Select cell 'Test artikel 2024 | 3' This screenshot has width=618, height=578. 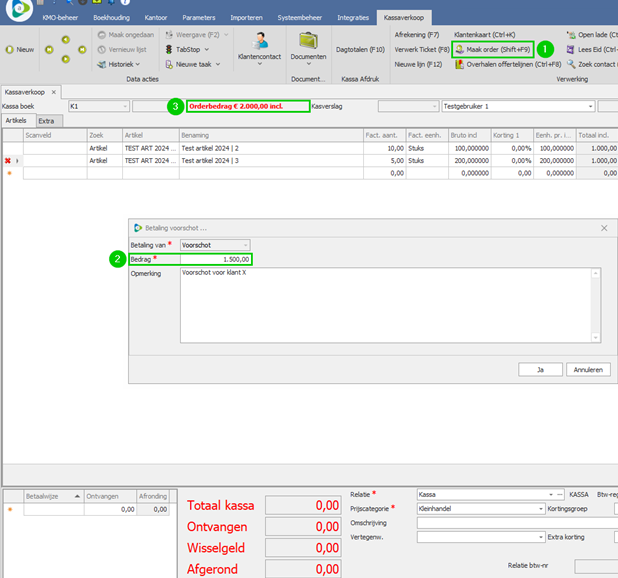[271, 161]
